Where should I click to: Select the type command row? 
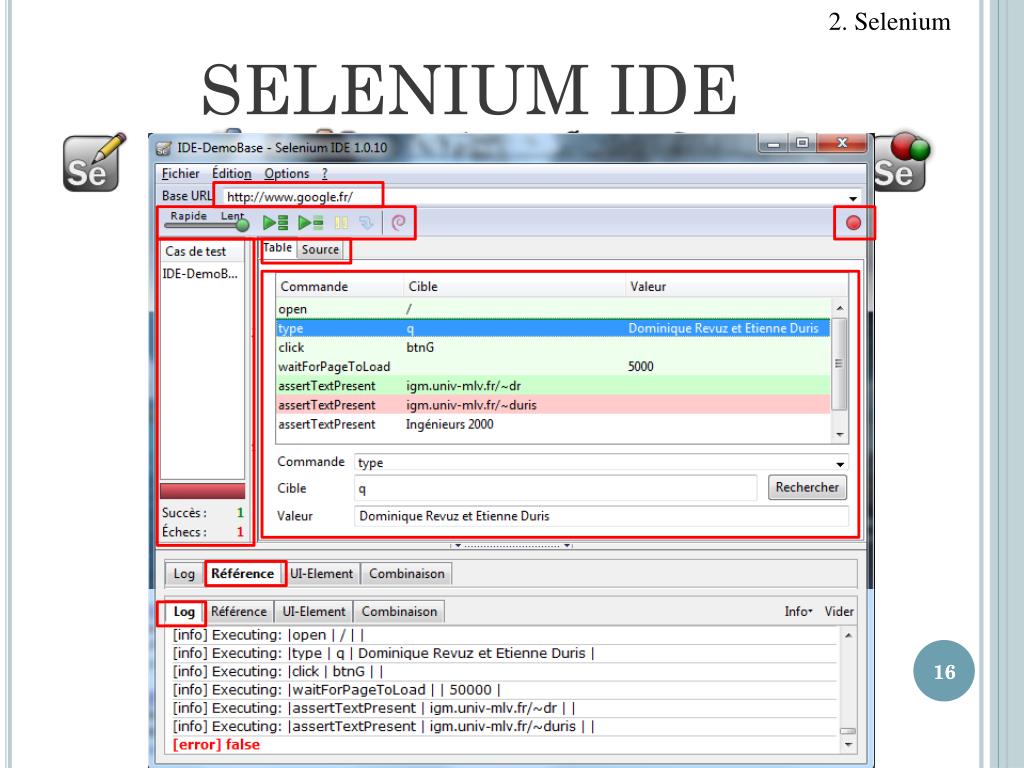pos(552,328)
